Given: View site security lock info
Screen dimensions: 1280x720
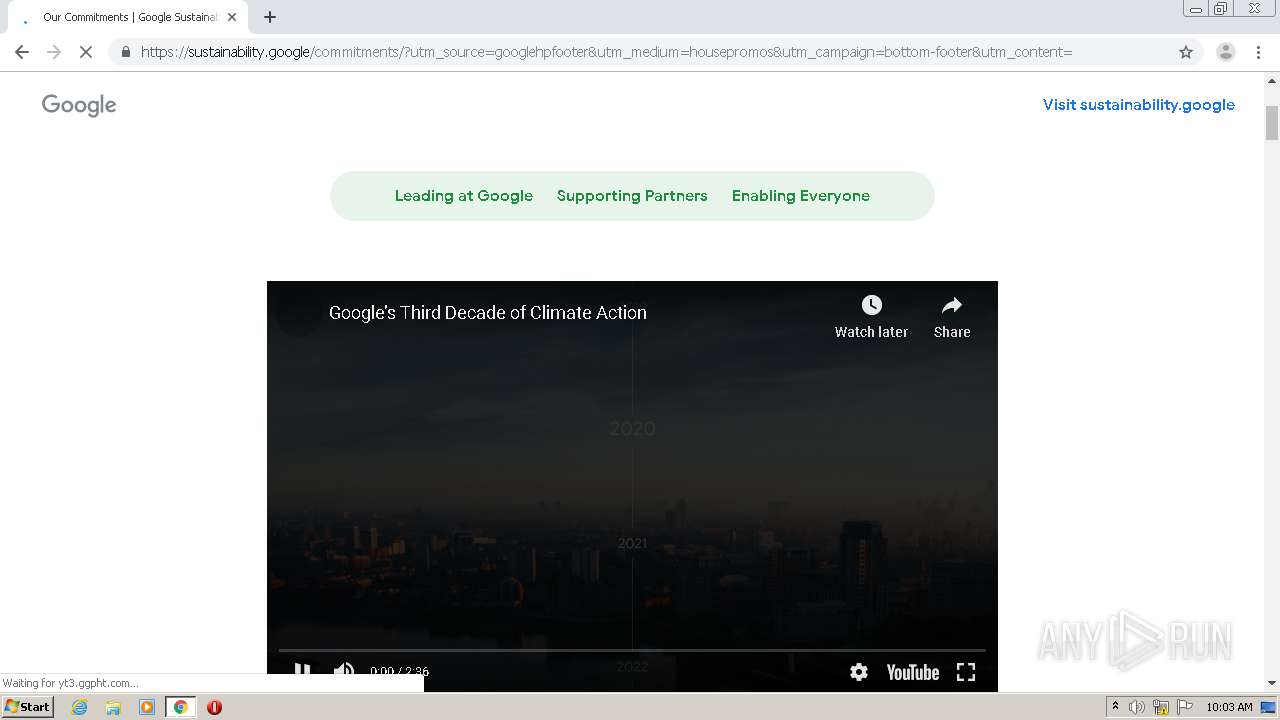Looking at the screenshot, I should coord(125,52).
